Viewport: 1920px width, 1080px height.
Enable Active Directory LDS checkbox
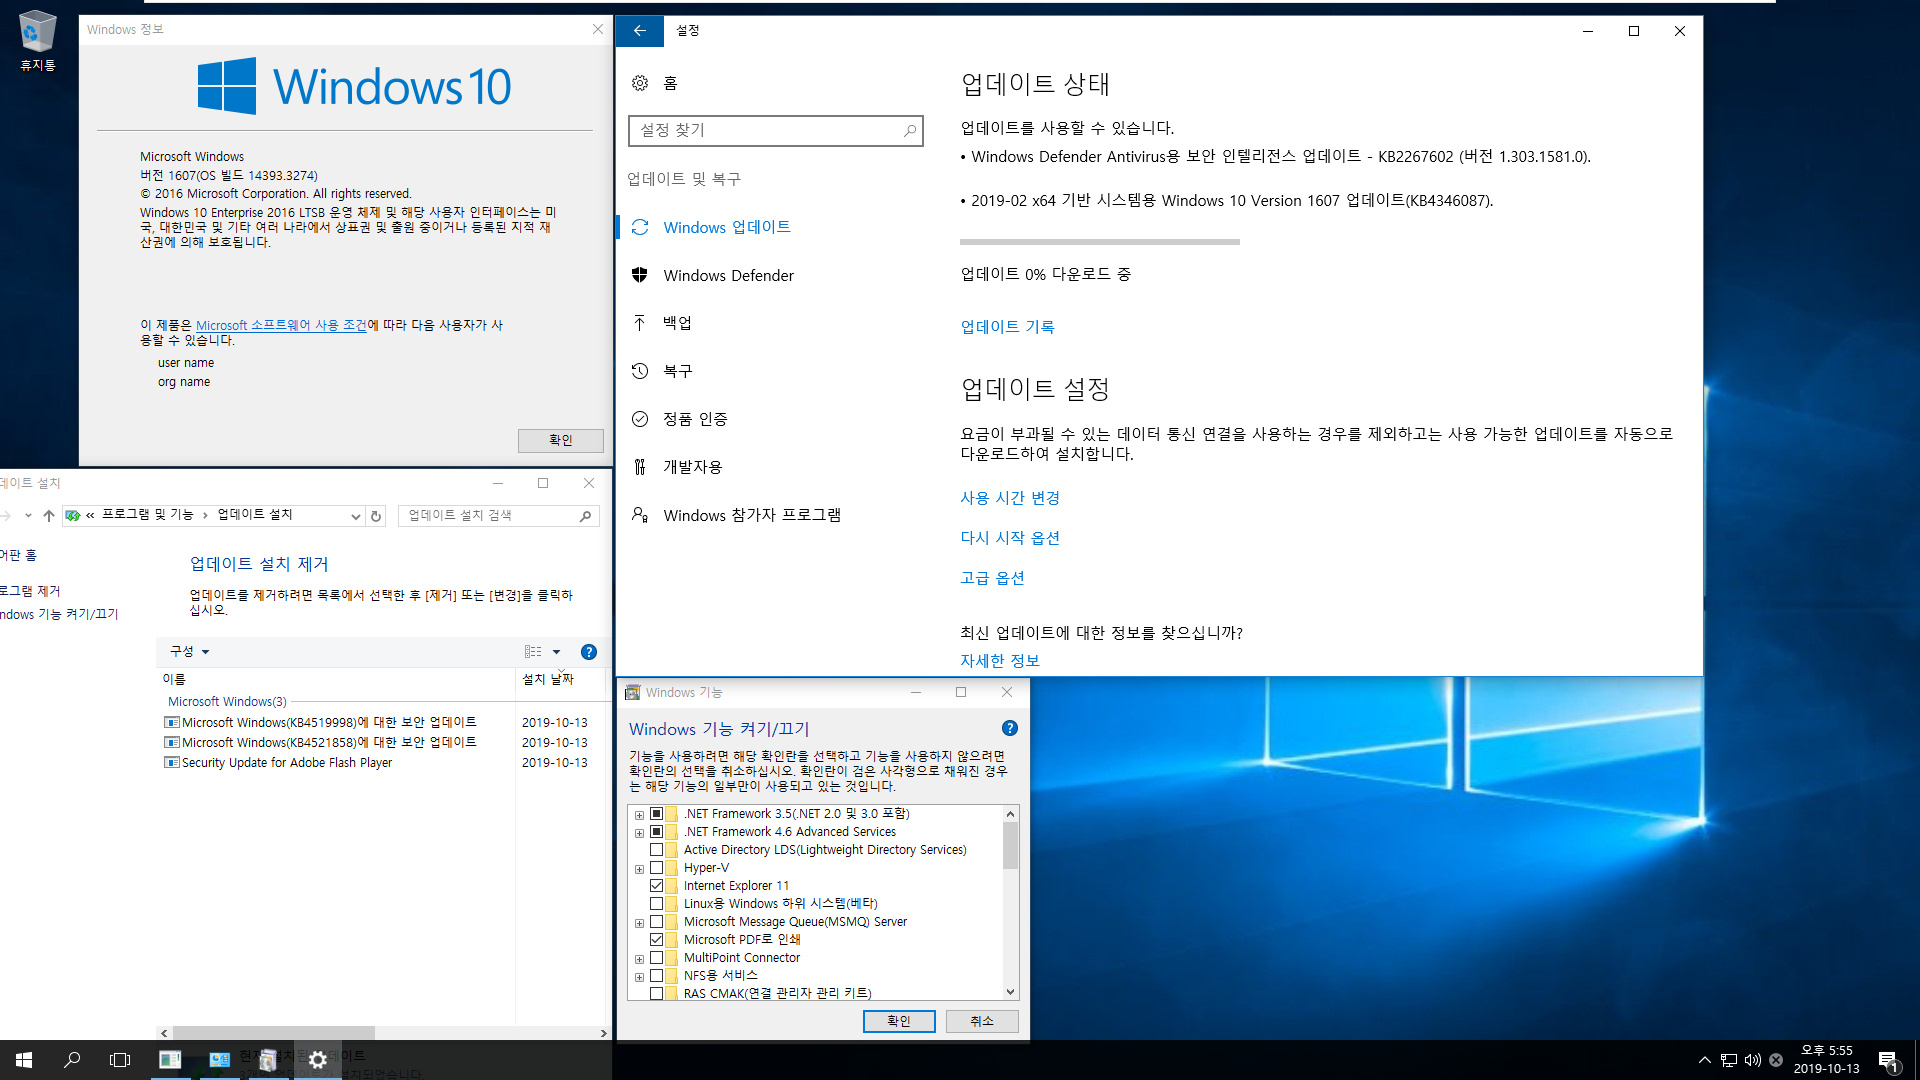click(x=657, y=850)
